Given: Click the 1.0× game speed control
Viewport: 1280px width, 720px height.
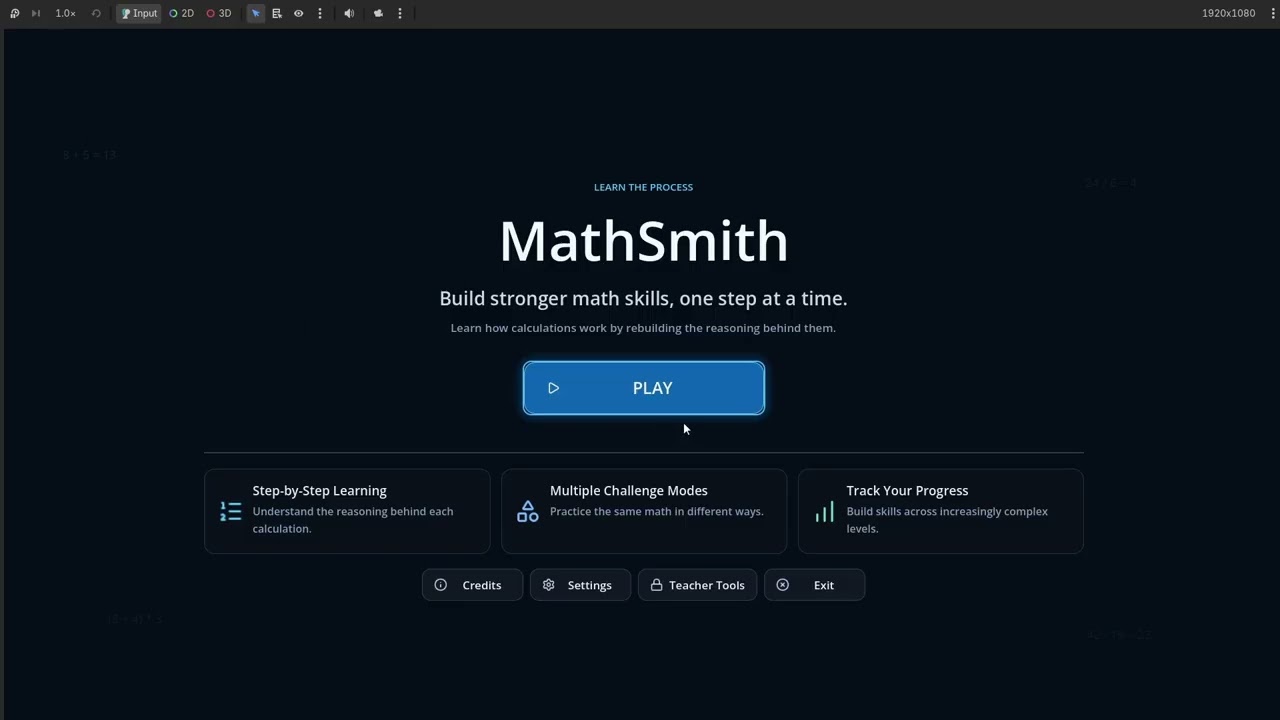Looking at the screenshot, I should 65,13.
